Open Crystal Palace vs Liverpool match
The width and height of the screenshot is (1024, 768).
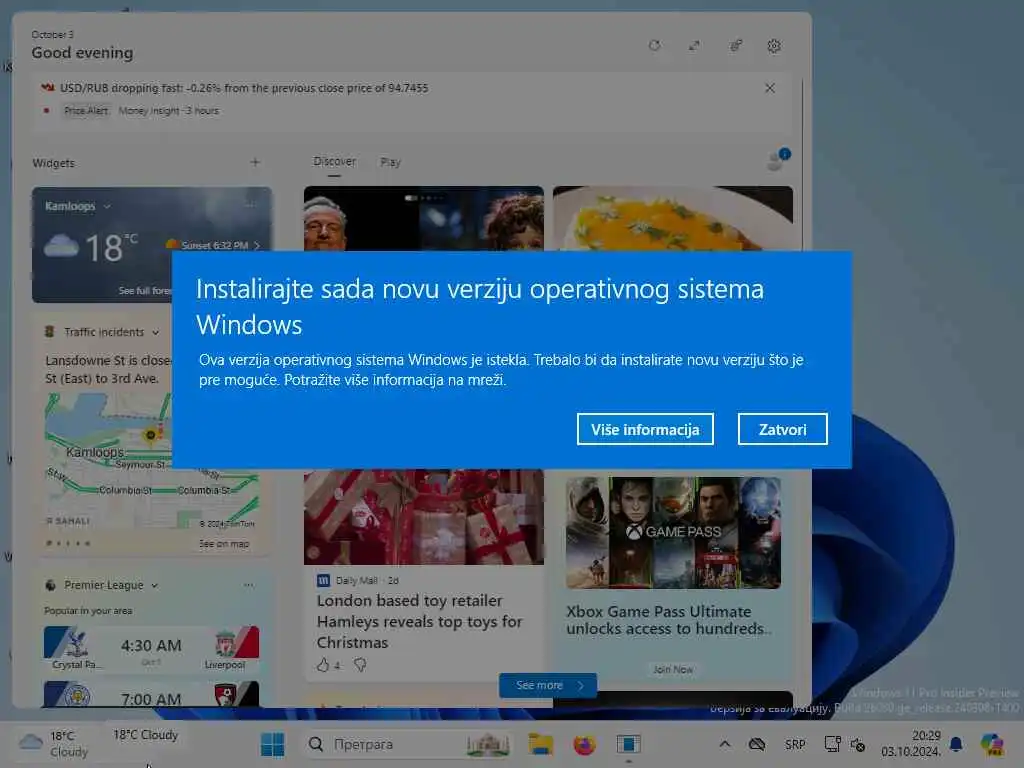[x=152, y=648]
